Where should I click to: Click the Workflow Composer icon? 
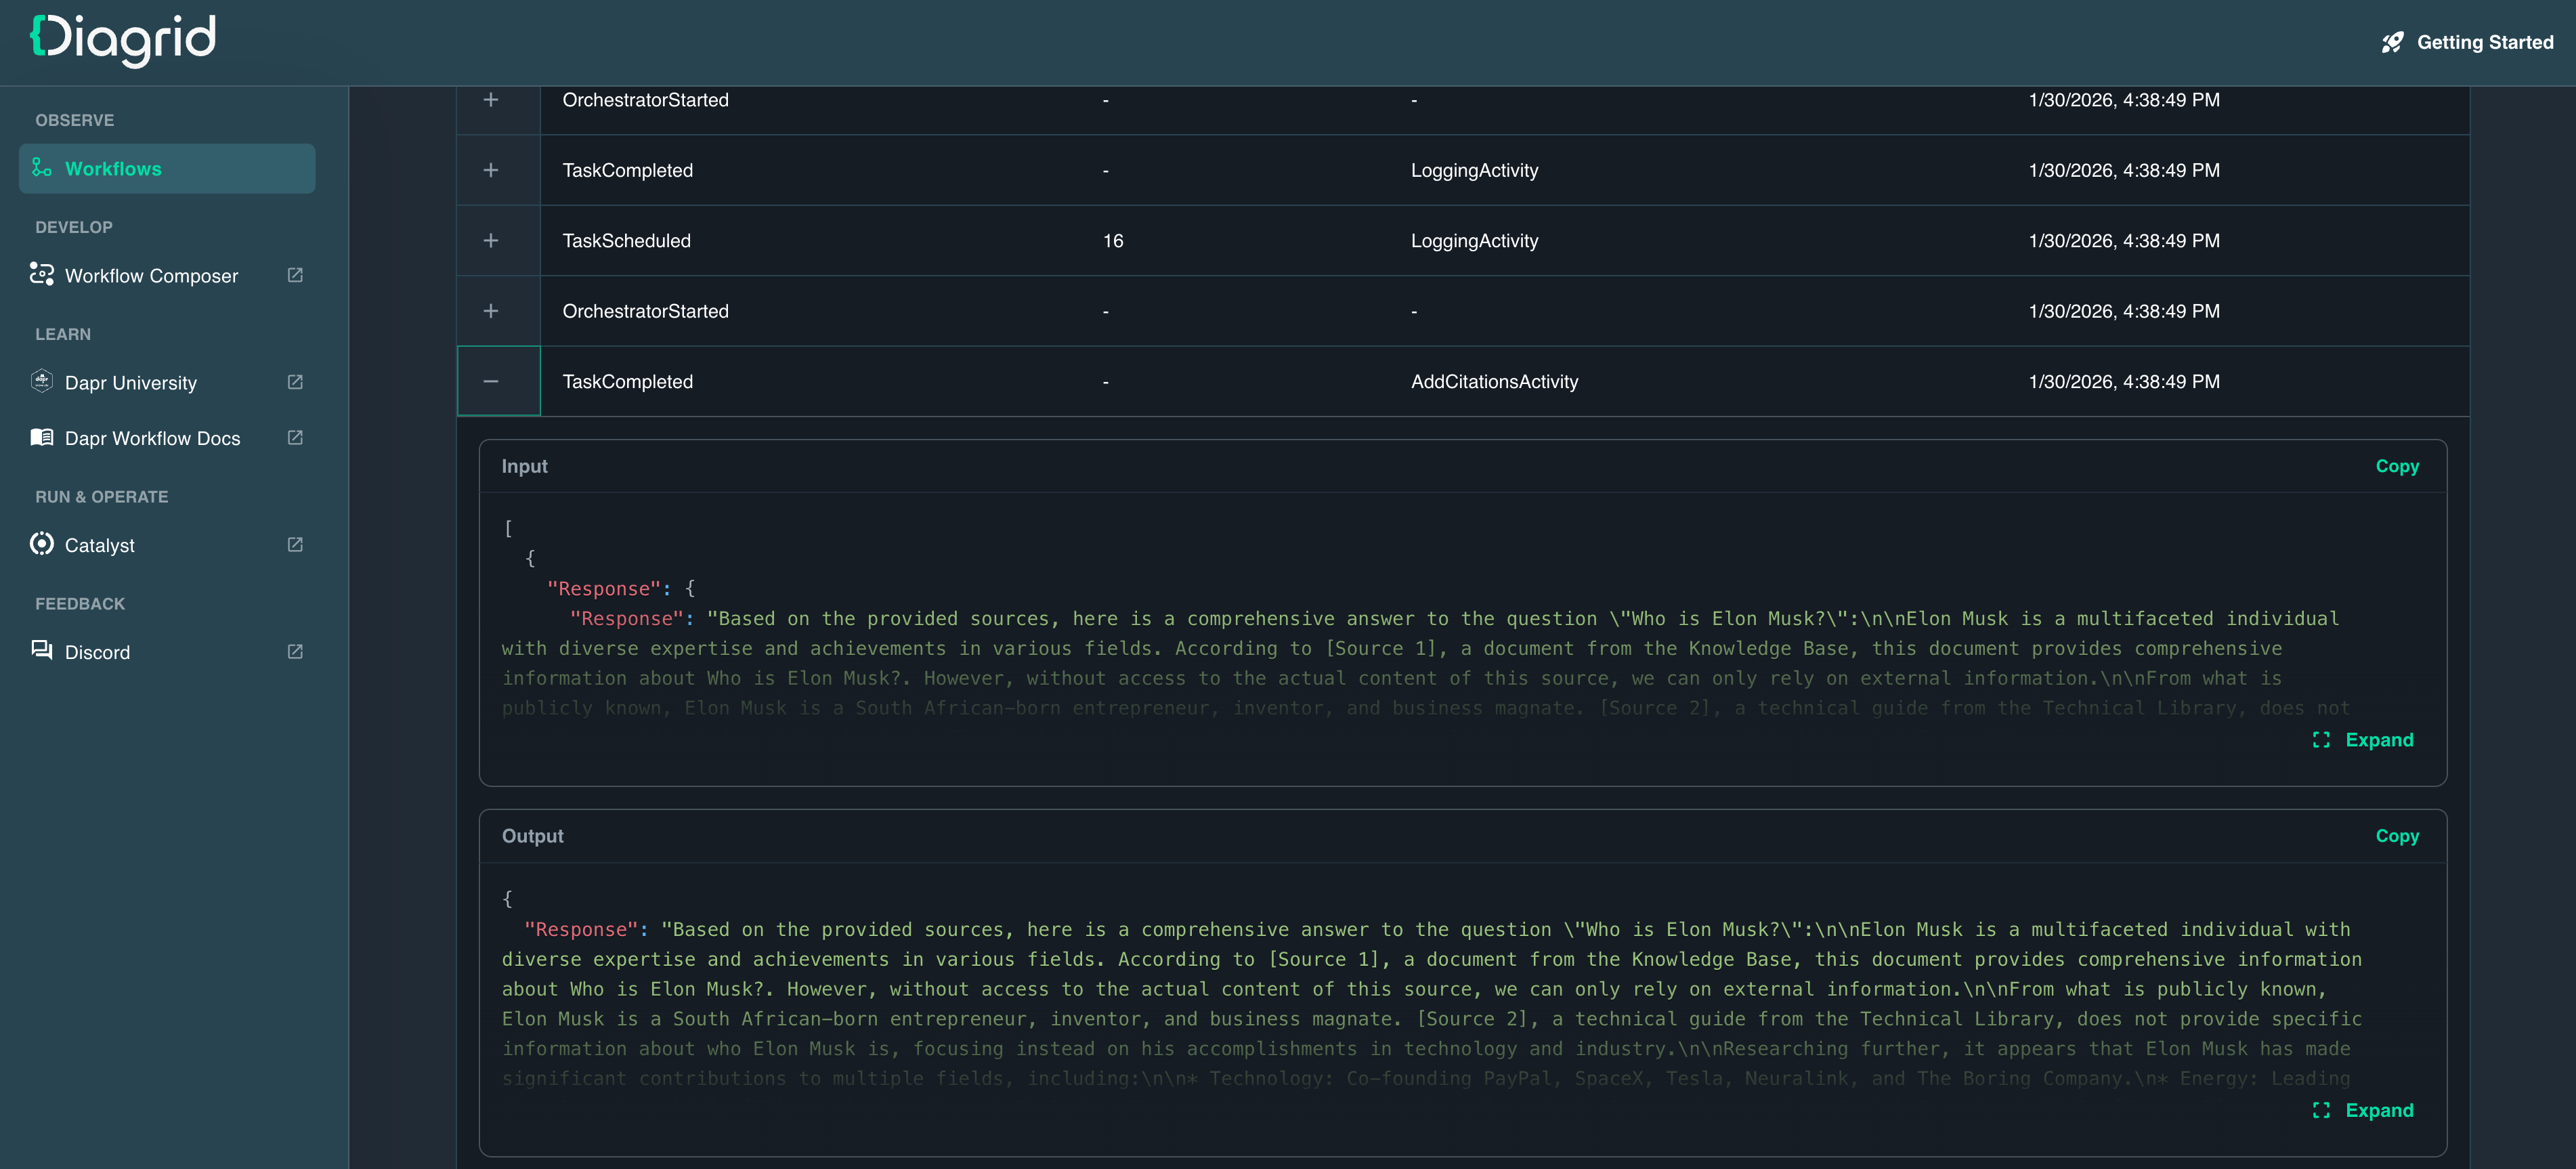point(42,274)
